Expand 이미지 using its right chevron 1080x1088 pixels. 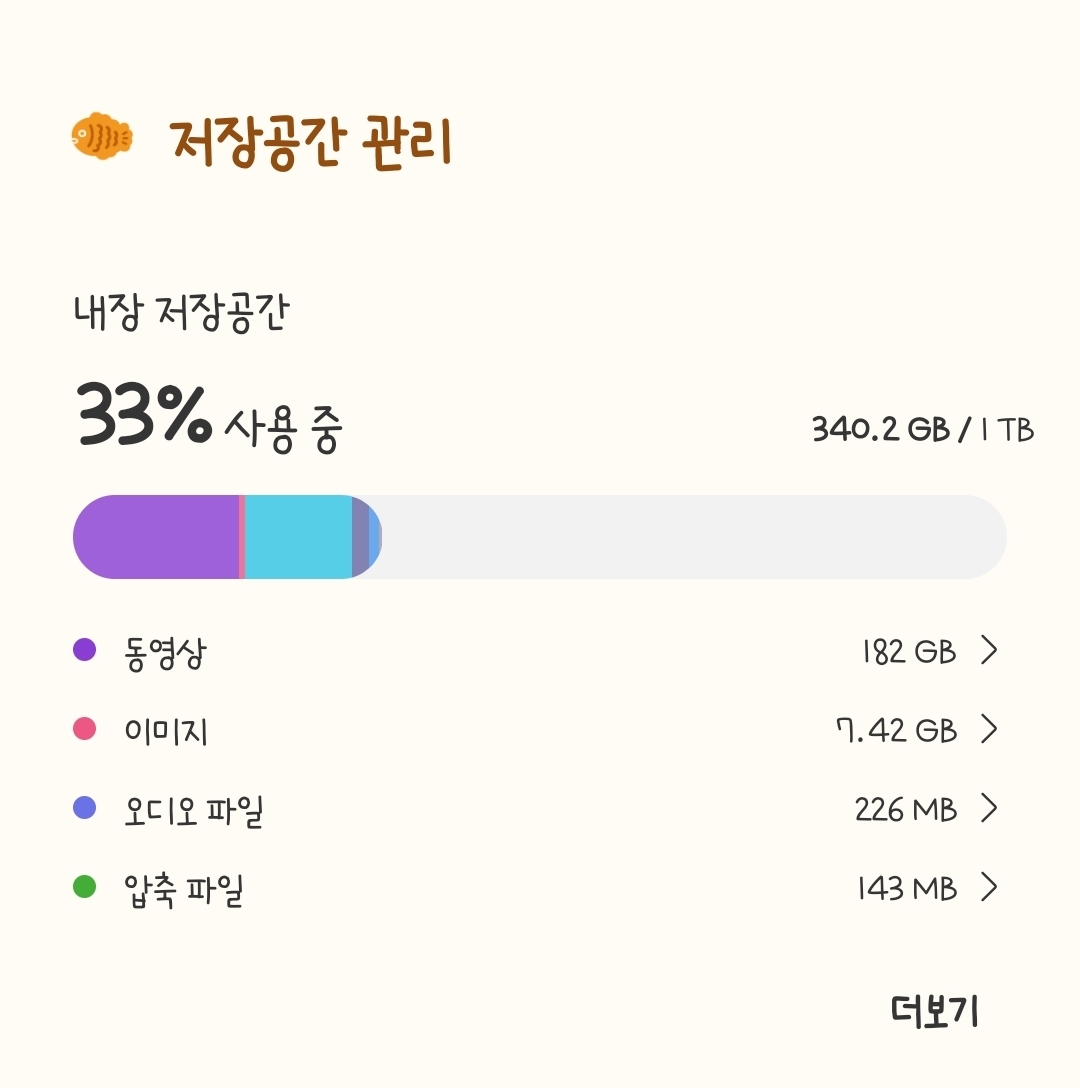click(989, 730)
